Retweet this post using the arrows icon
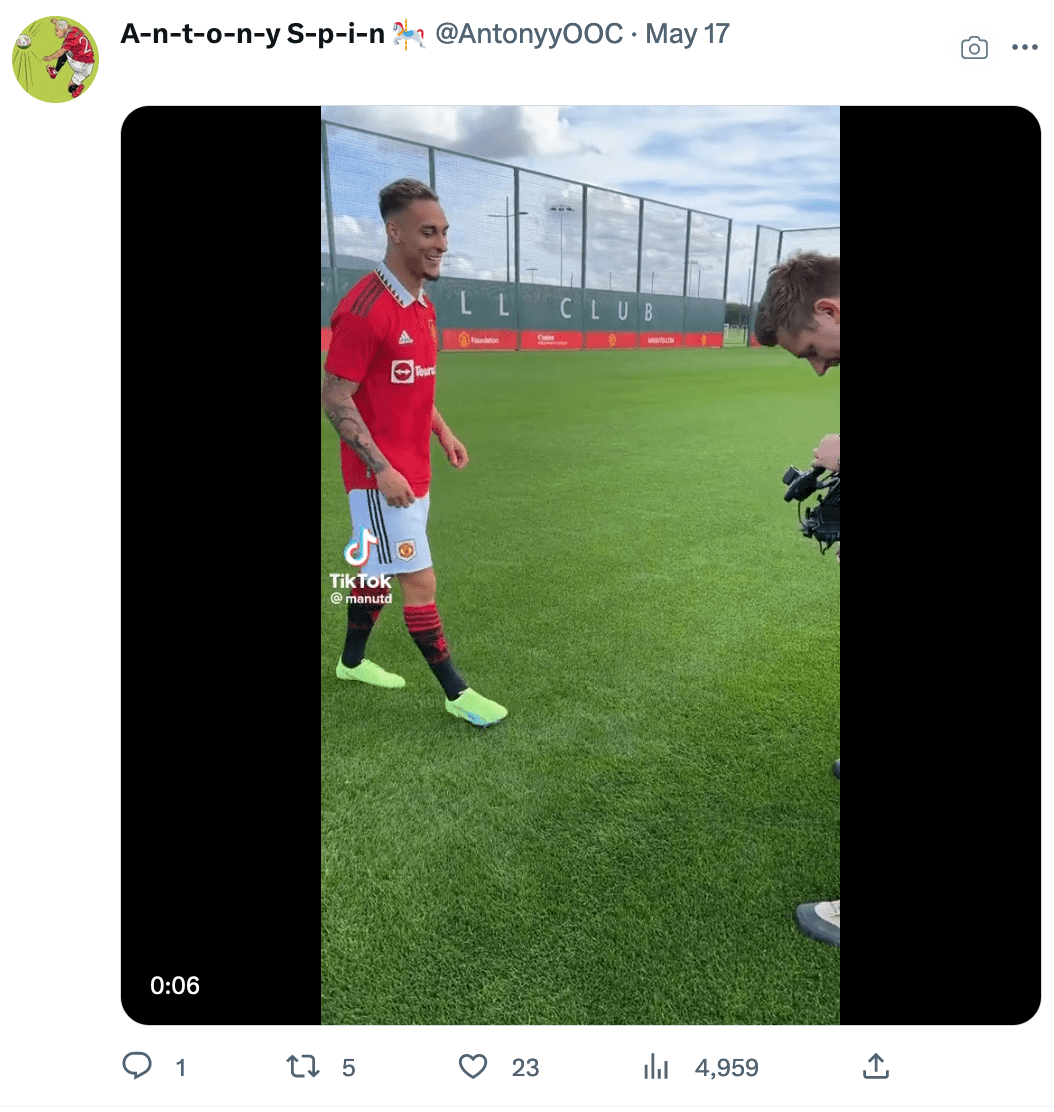 click(x=302, y=1067)
